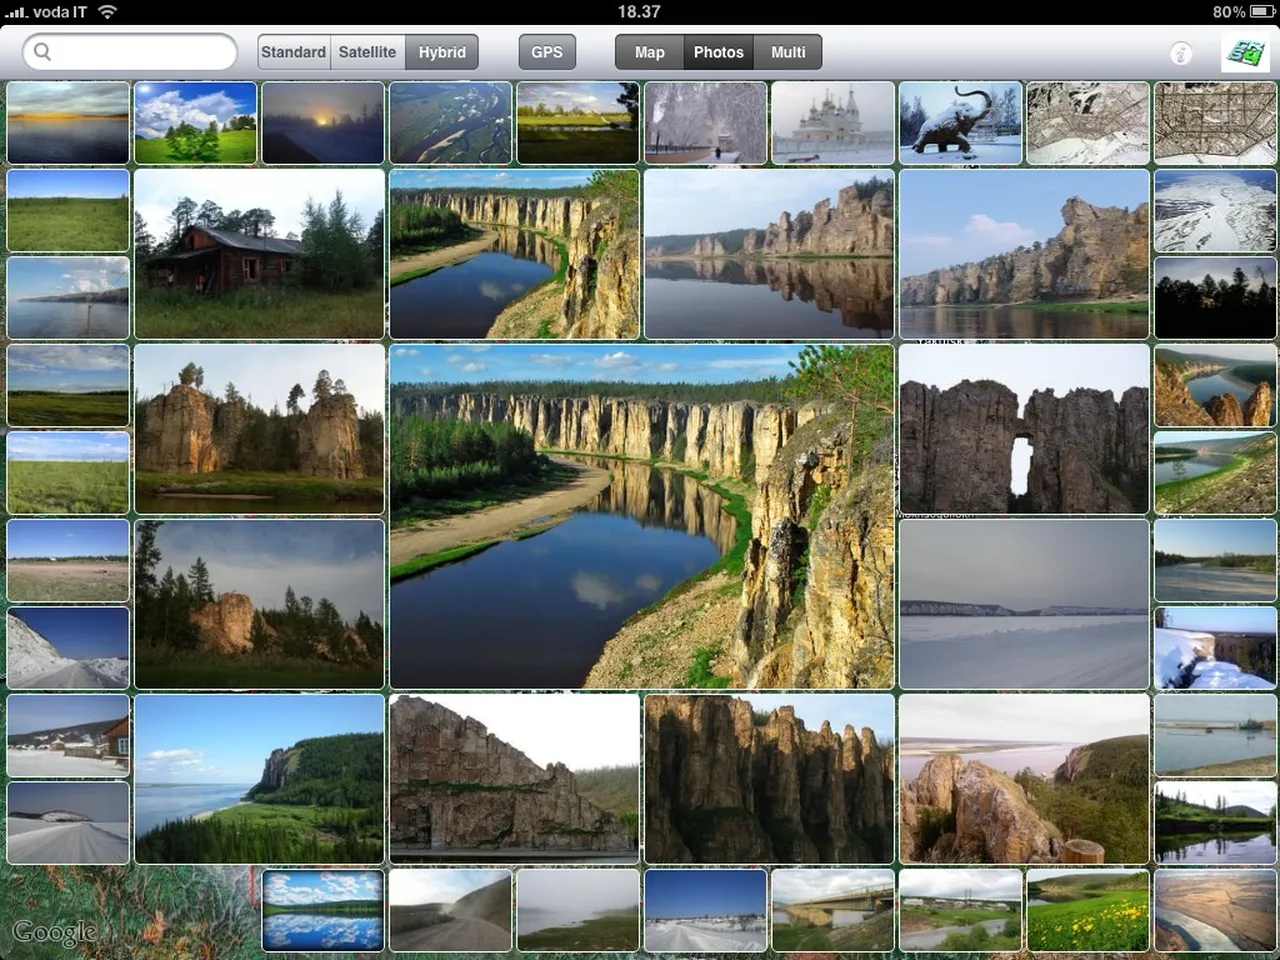Open the white cathedral in snow photo

(833, 123)
